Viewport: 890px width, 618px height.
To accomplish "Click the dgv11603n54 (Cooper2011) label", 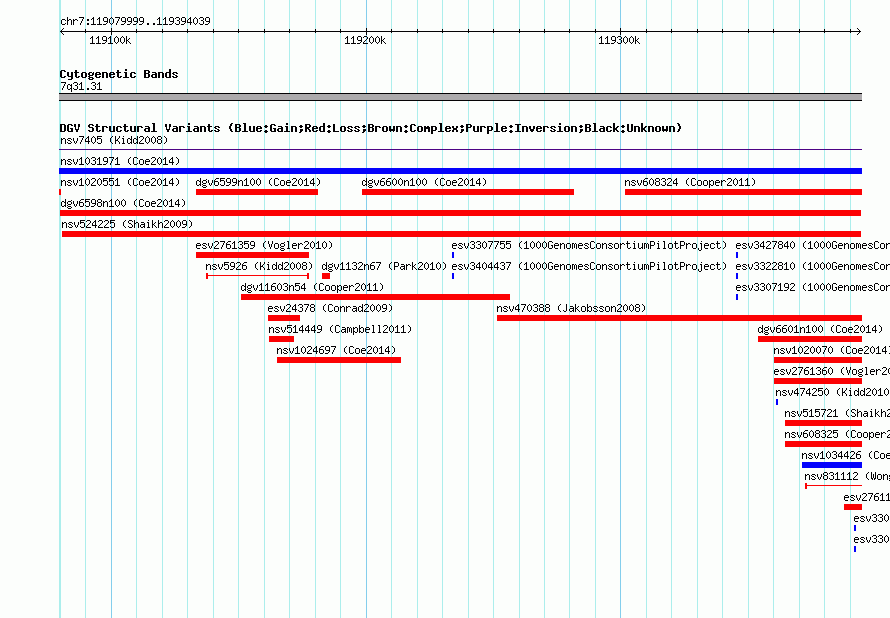I will (x=312, y=287).
